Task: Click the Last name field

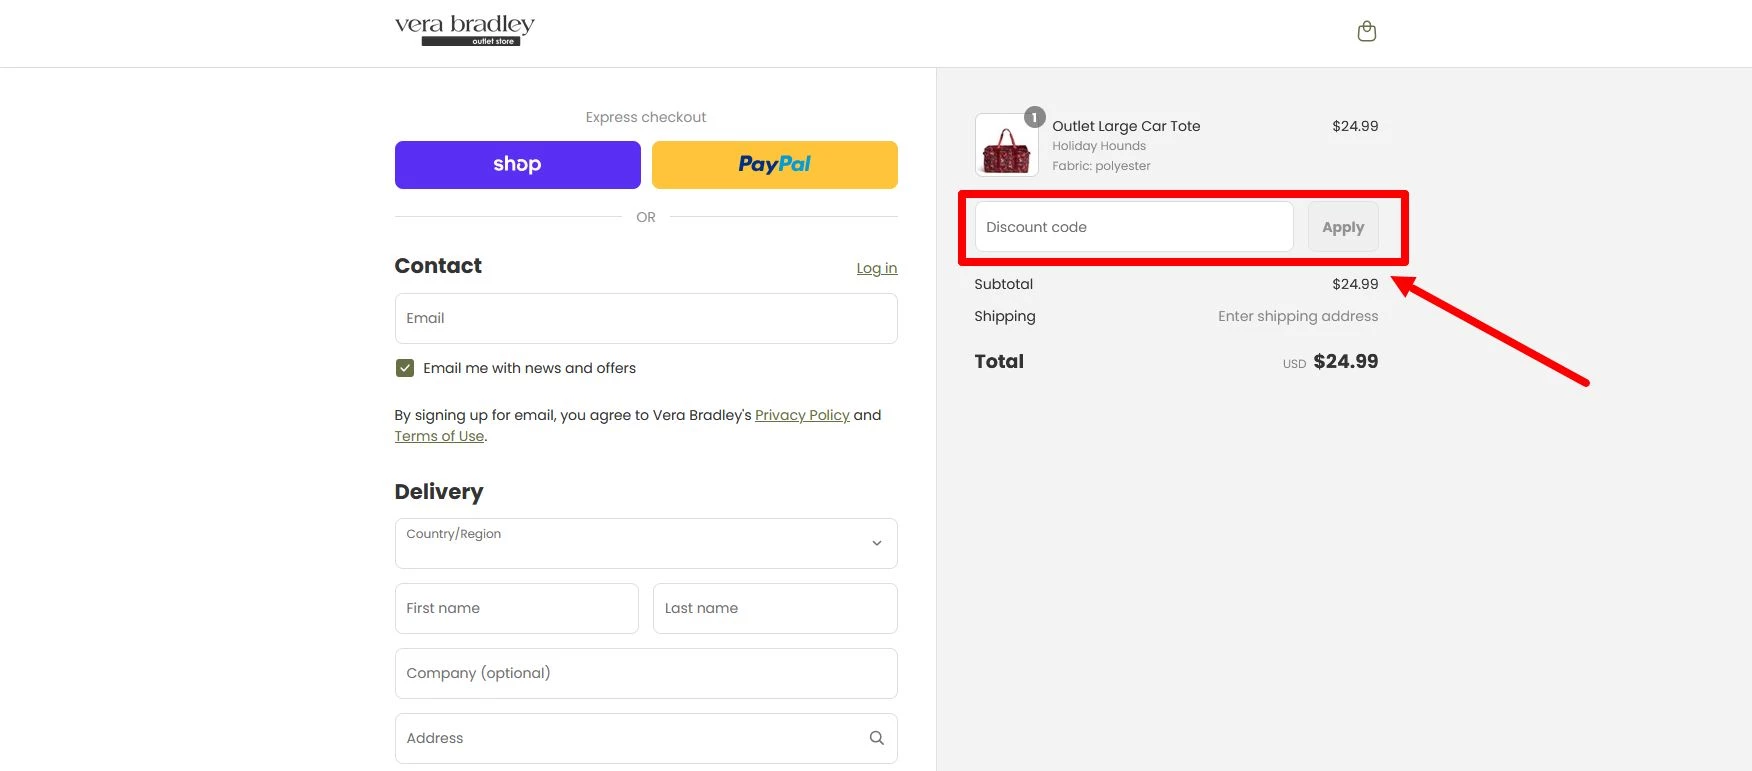Action: click(x=774, y=608)
